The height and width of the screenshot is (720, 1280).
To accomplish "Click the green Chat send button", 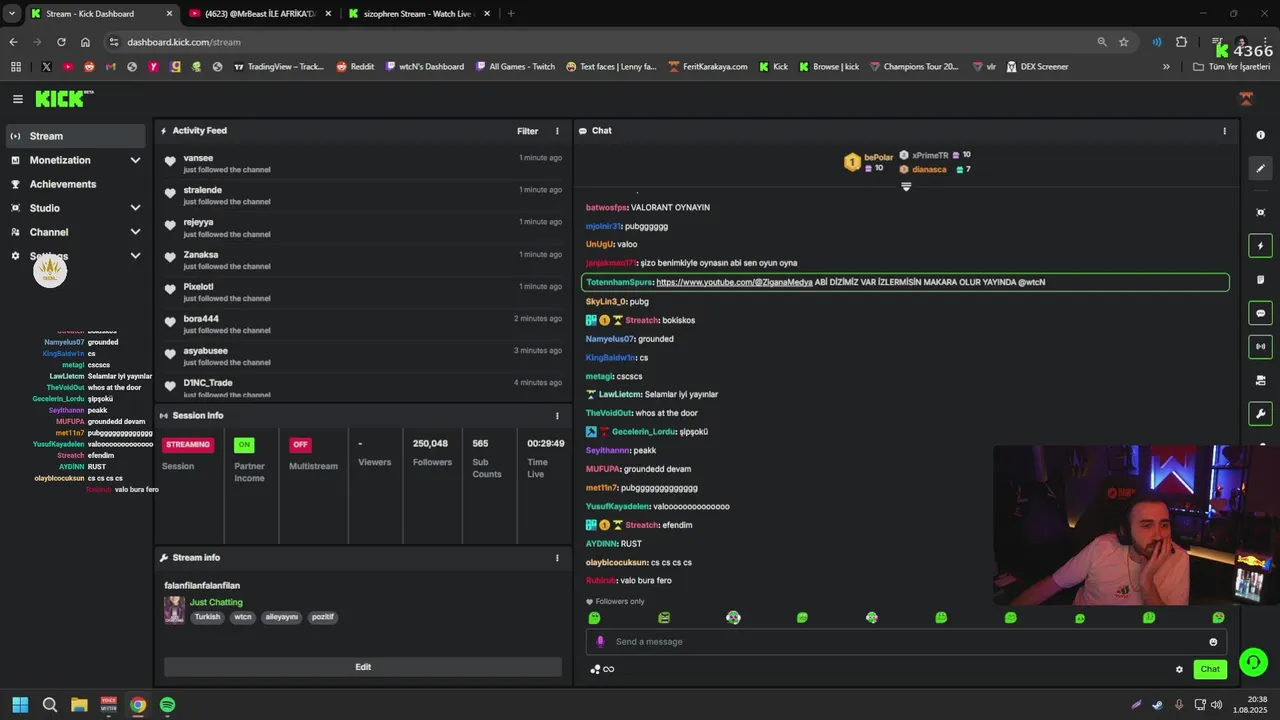I will point(1210,669).
